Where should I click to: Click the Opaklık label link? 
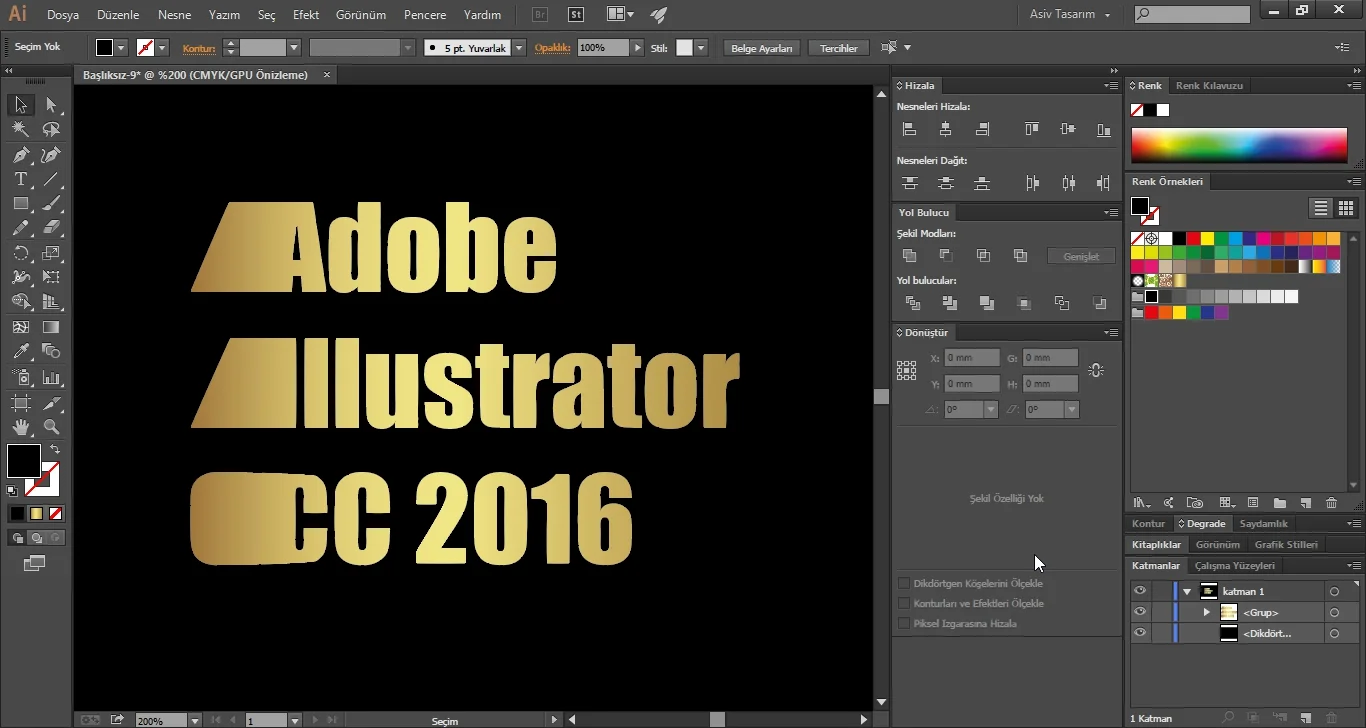(x=552, y=47)
